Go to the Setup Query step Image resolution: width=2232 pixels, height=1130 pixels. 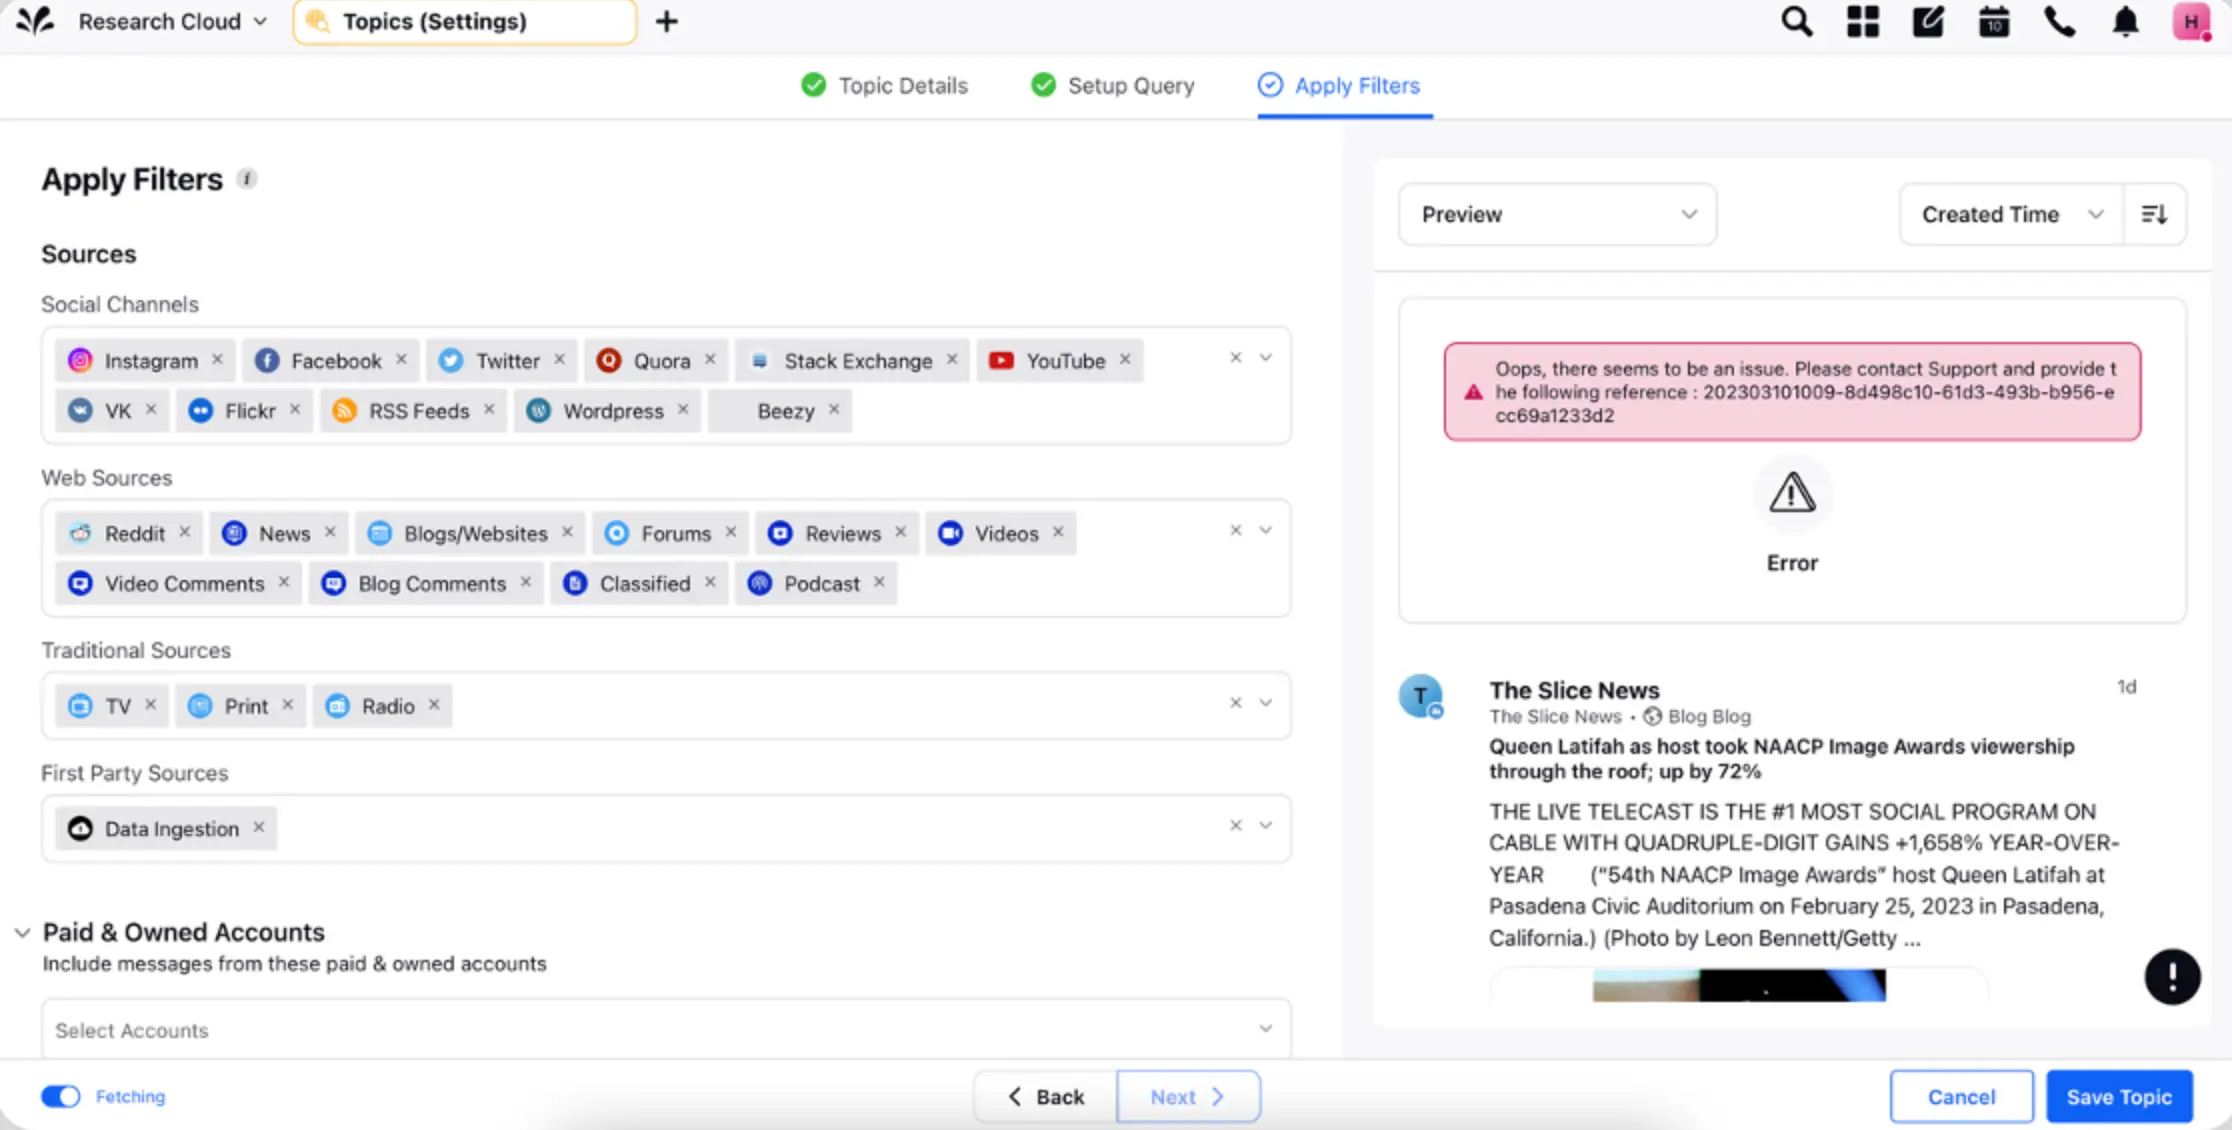coord(1113,85)
